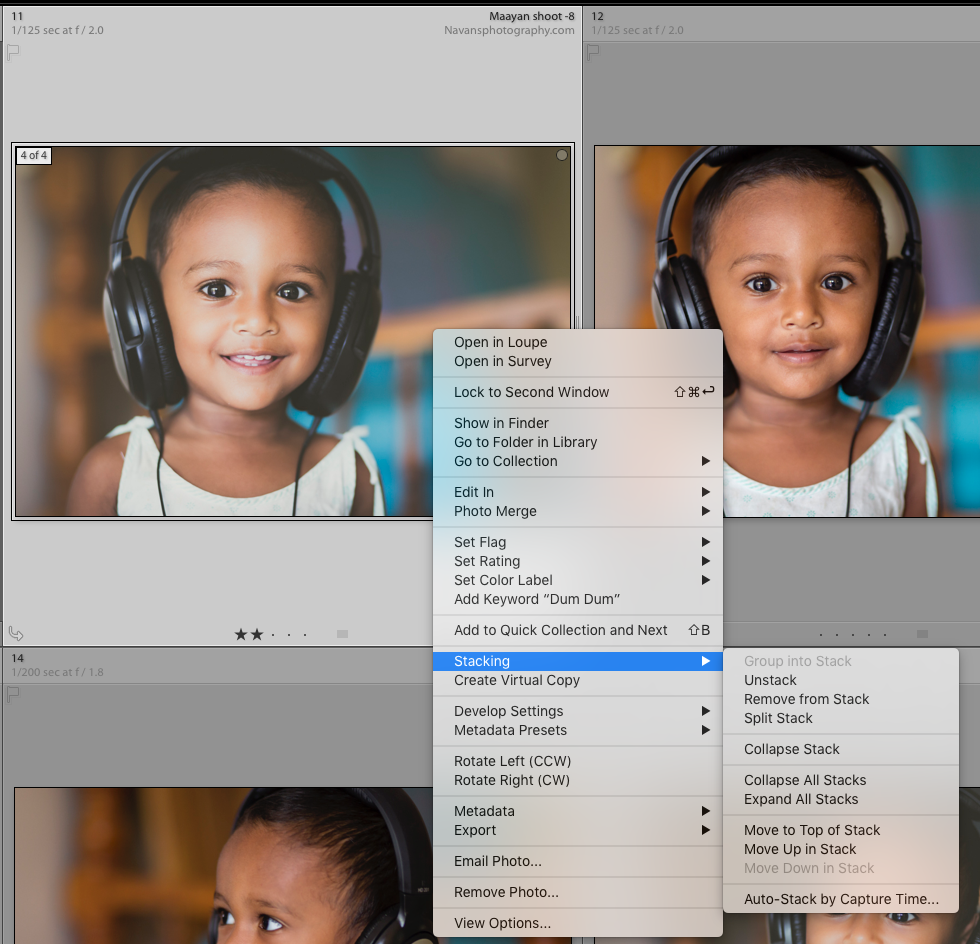This screenshot has height=944, width=980.
Task: Click 'Navansphotography.com' text on photo 11
Action: [509, 30]
